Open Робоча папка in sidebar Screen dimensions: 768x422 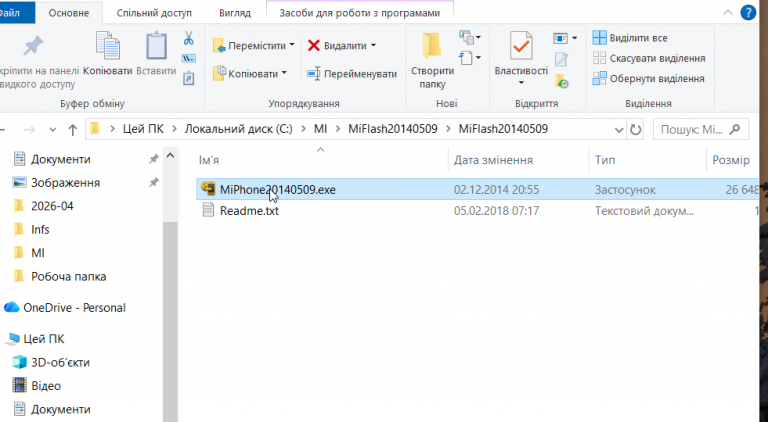coord(69,277)
